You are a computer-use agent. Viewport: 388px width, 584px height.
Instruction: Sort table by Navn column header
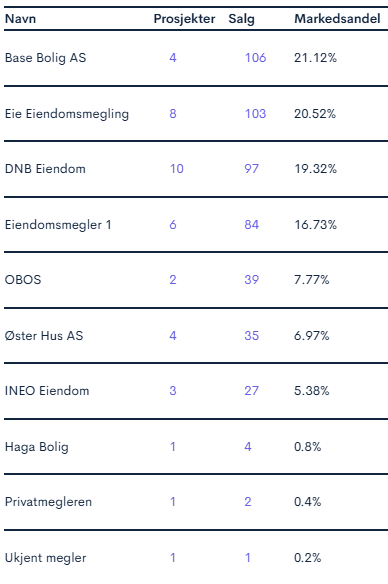pyautogui.click(x=20, y=19)
